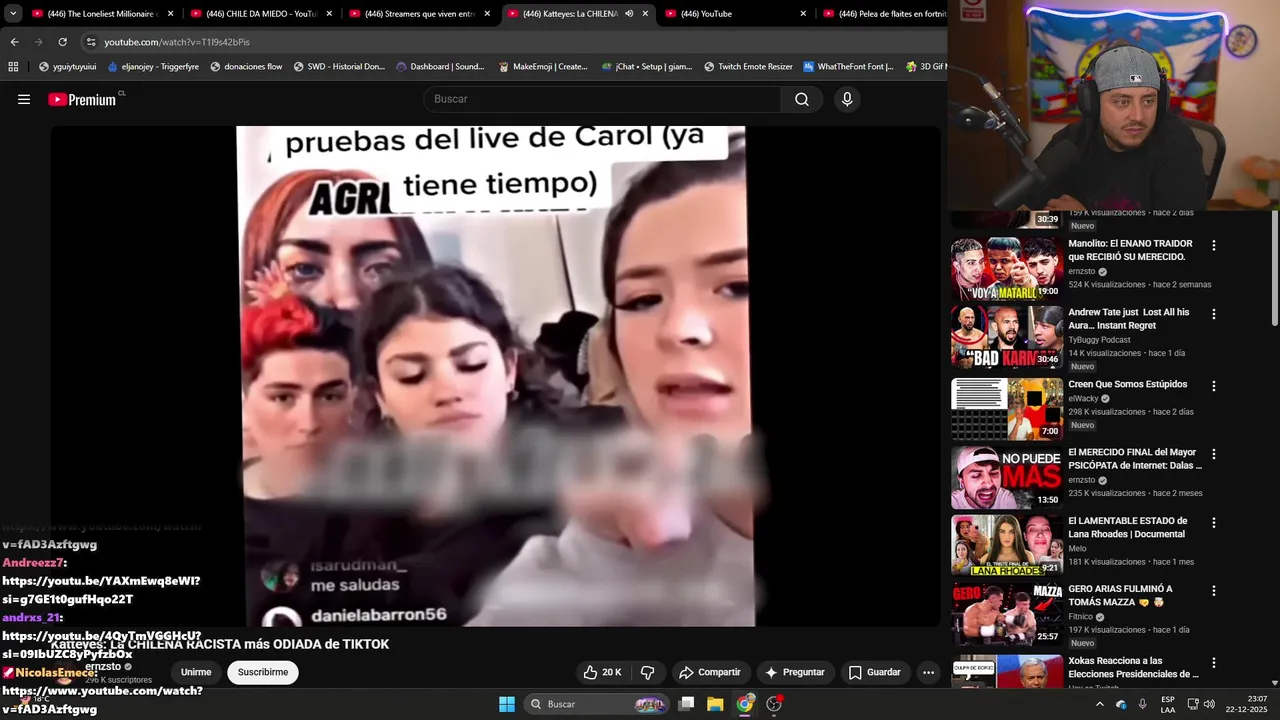Open options menu for Andrew Tate video
1280x720 pixels.
click(1214, 314)
